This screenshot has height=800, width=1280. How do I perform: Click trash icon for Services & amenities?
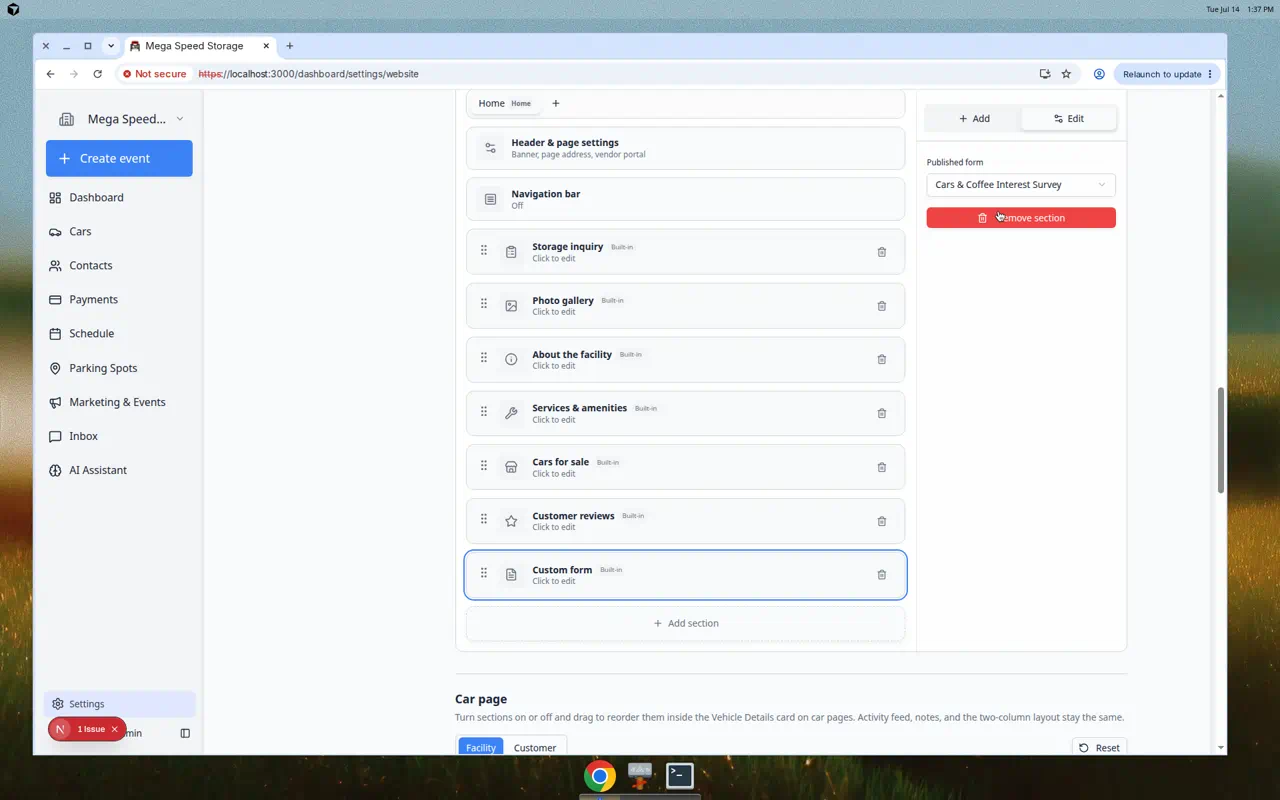(881, 413)
